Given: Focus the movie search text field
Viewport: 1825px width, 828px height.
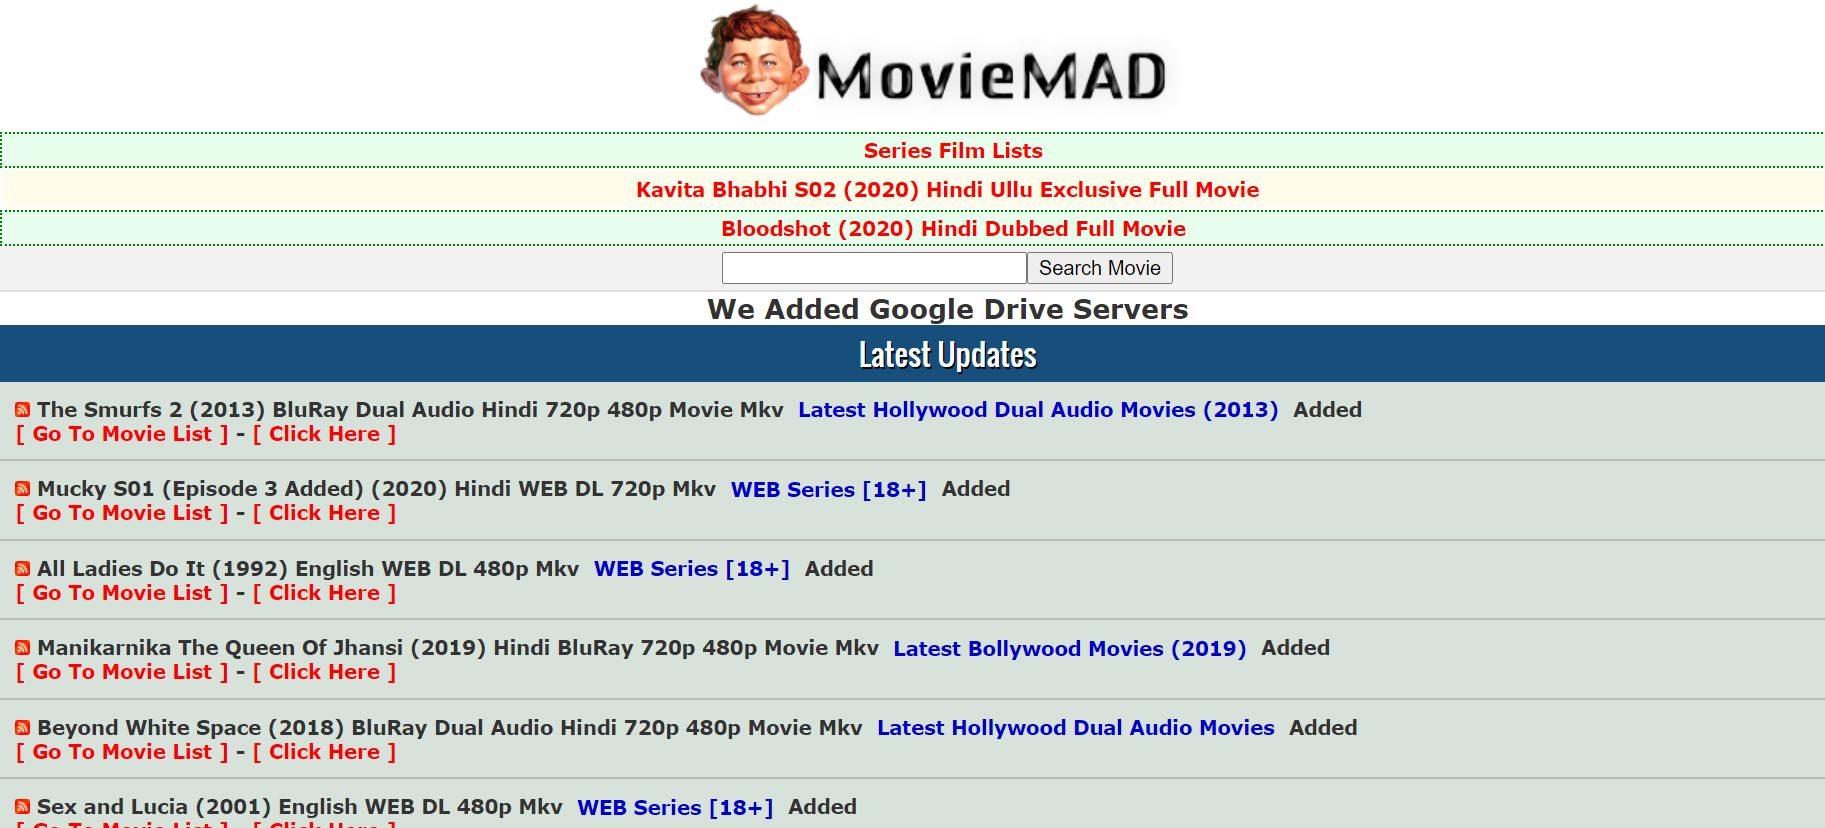Looking at the screenshot, I should pyautogui.click(x=873, y=268).
